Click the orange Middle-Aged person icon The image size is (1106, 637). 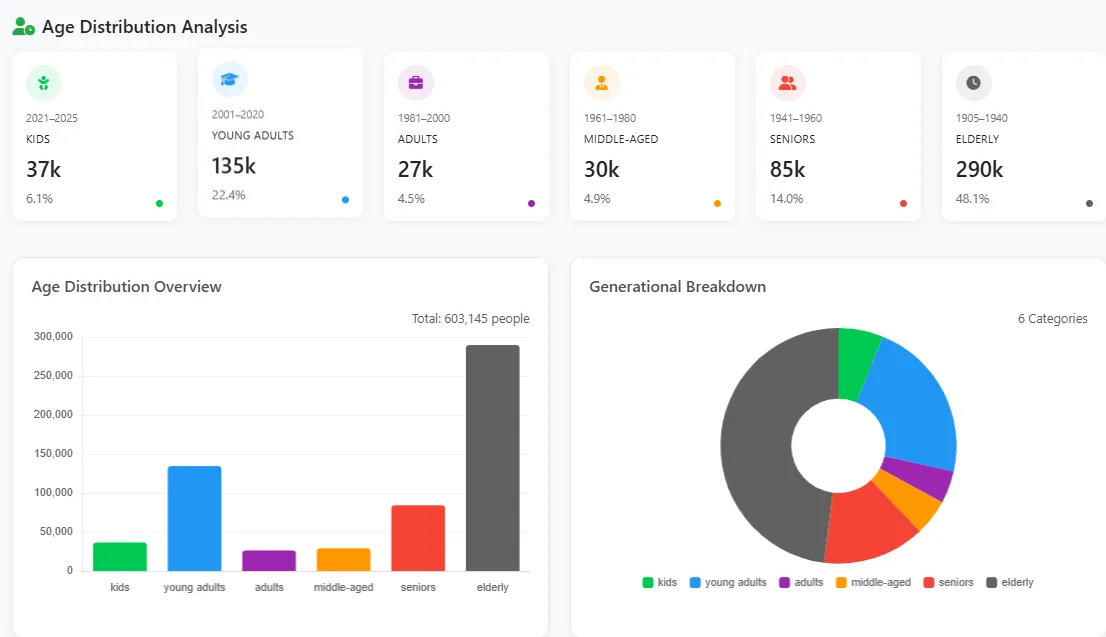tap(601, 83)
